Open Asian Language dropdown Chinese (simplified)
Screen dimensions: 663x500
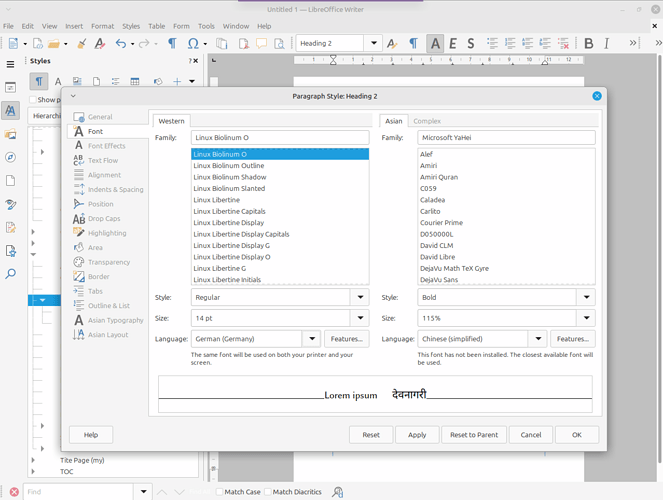[x=538, y=339]
